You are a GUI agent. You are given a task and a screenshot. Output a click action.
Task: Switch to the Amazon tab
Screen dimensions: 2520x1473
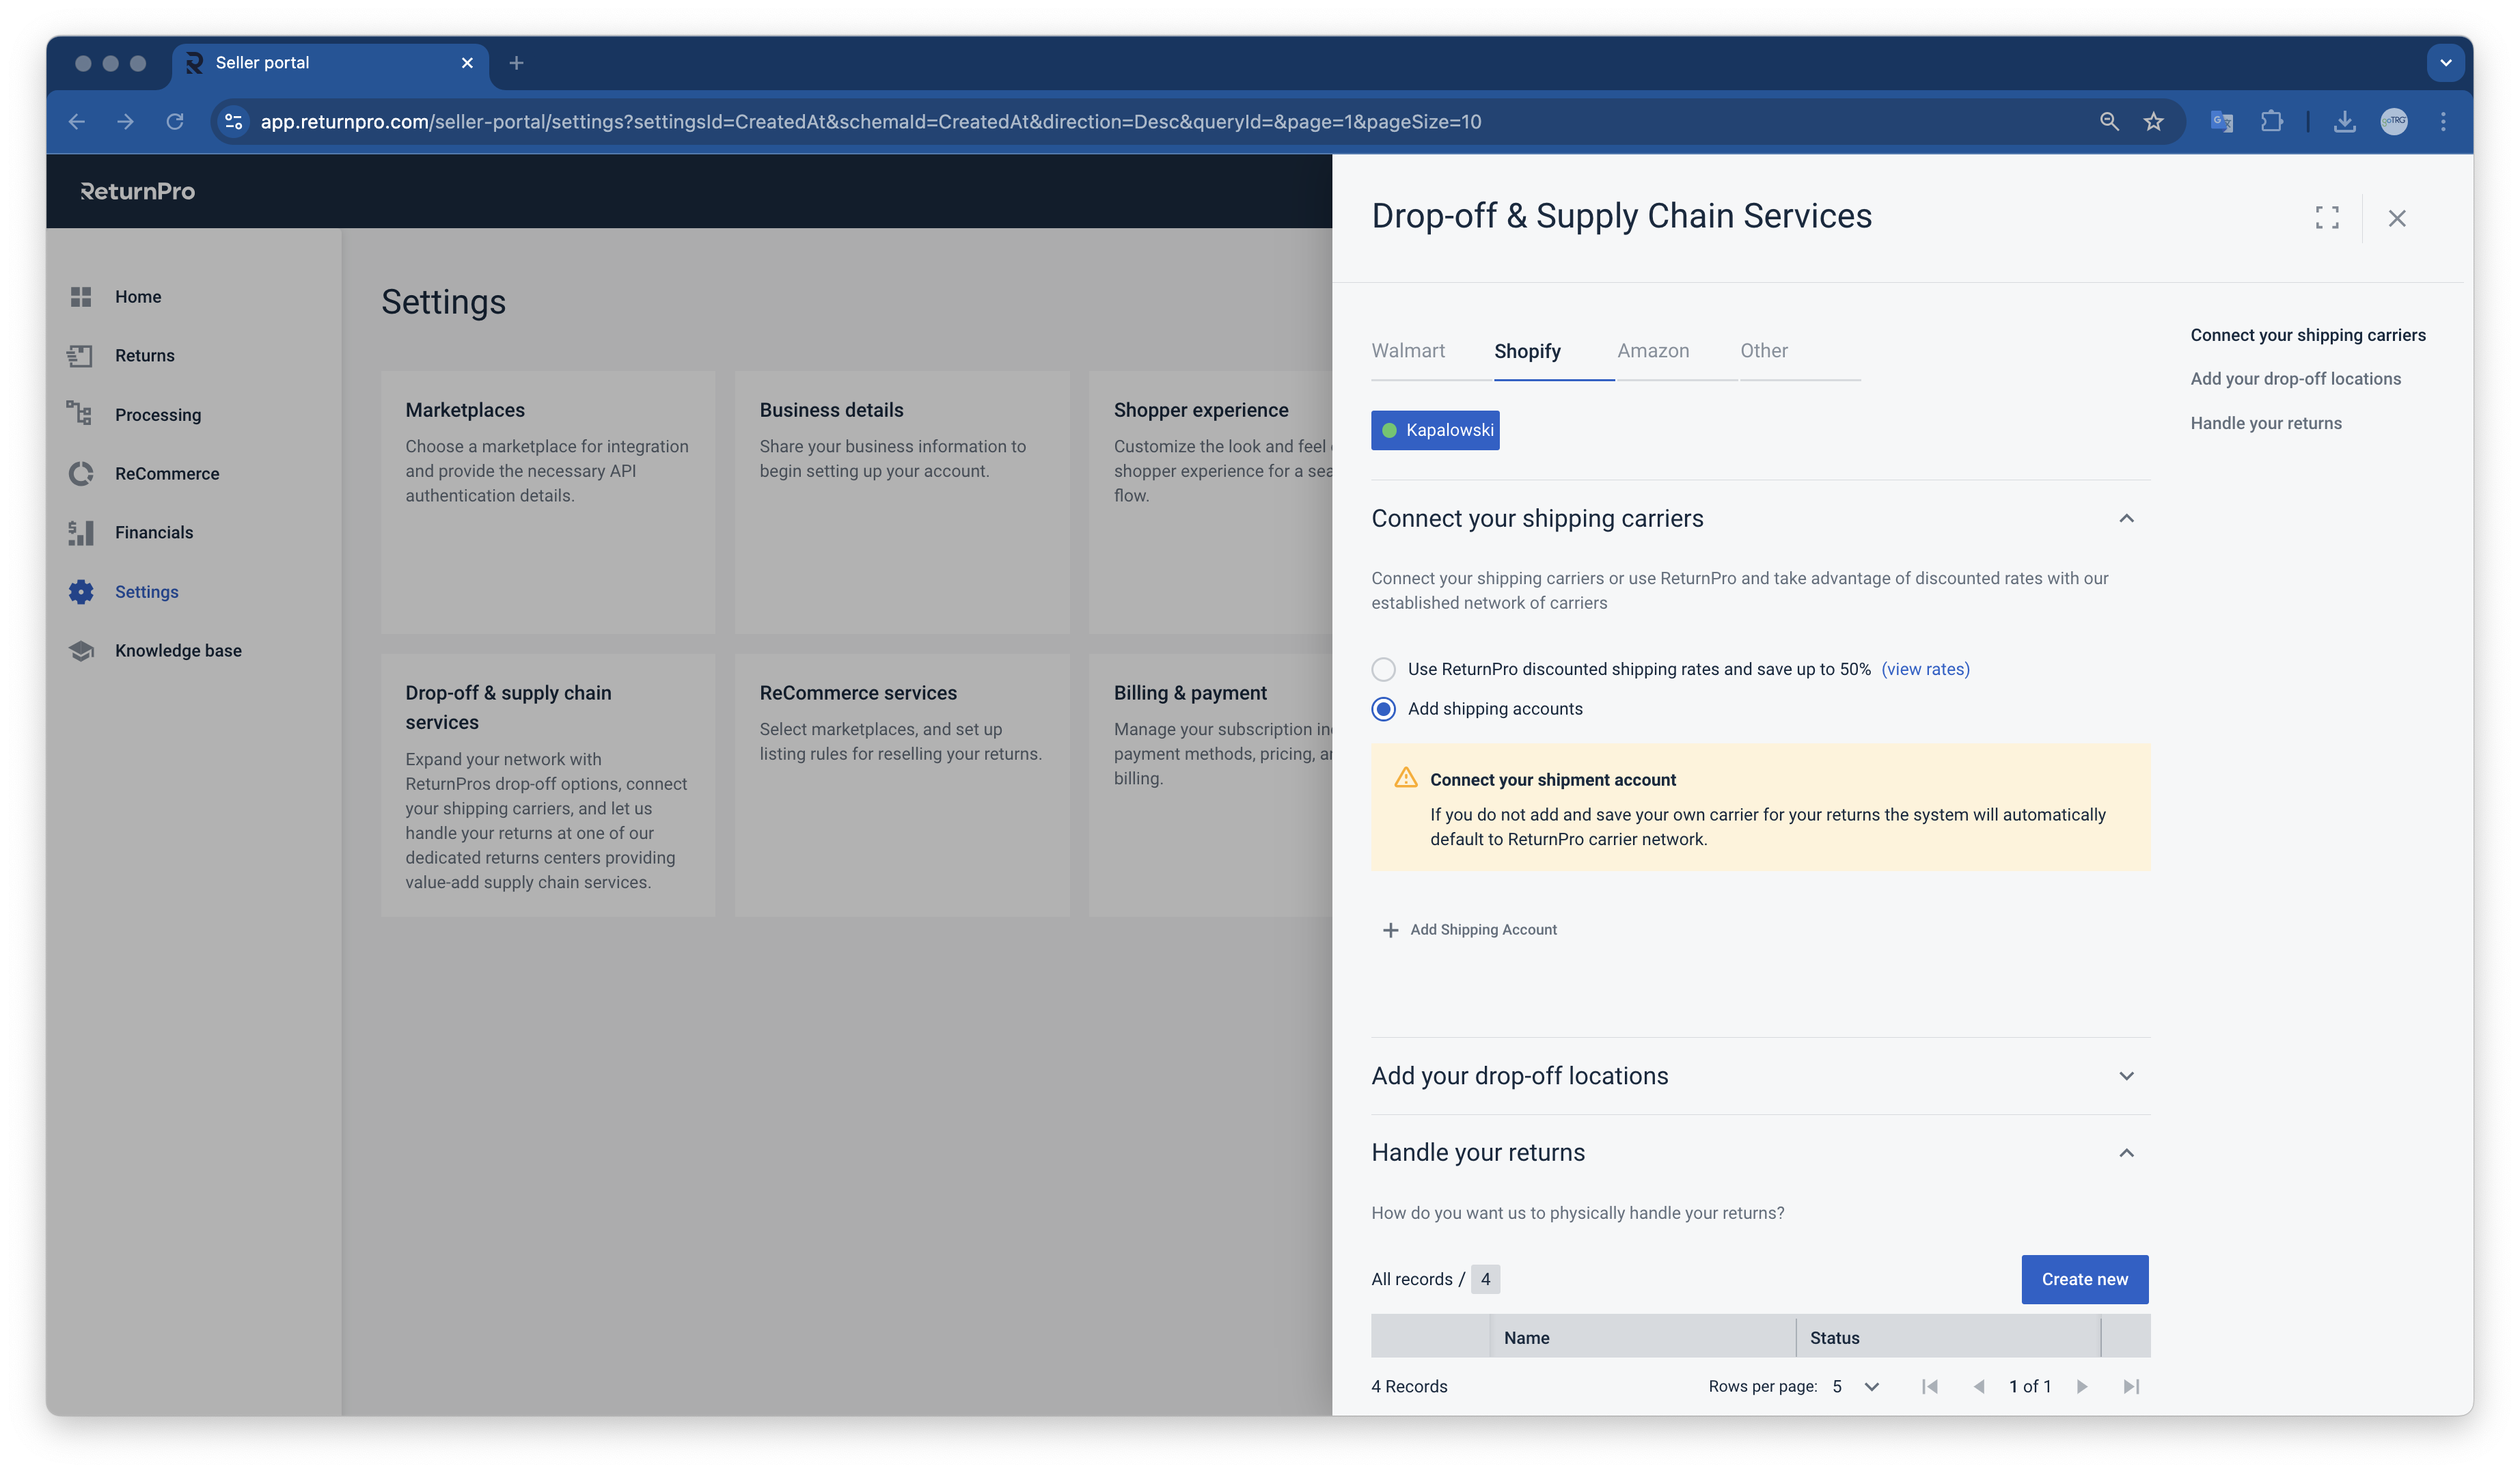coord(1652,351)
